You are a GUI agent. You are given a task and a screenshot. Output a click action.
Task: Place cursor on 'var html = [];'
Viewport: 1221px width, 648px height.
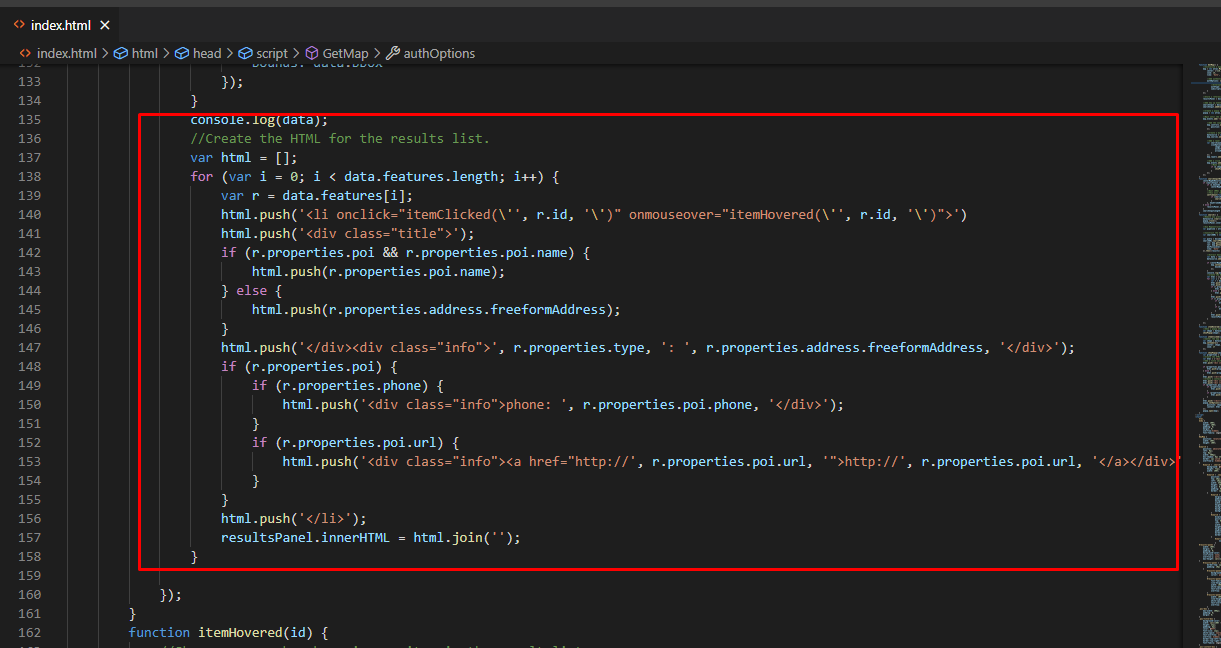244,157
